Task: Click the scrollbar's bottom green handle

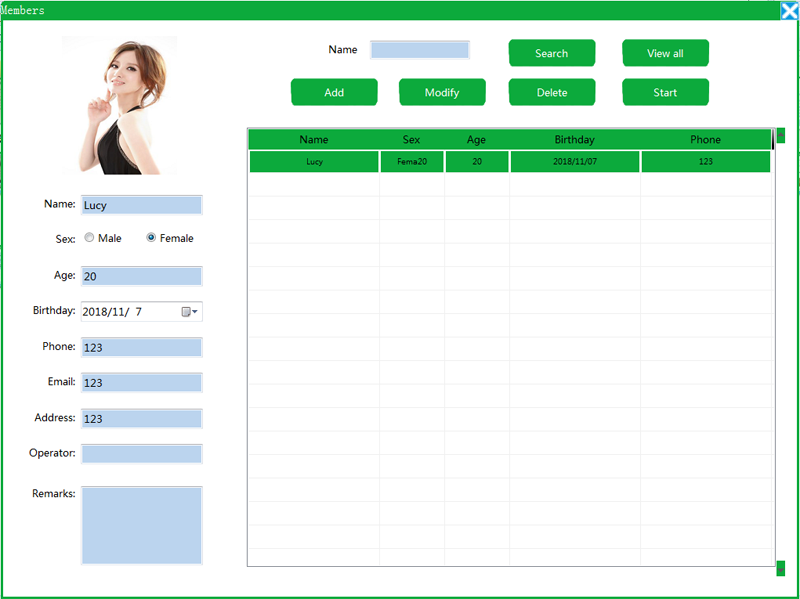Action: point(780,568)
